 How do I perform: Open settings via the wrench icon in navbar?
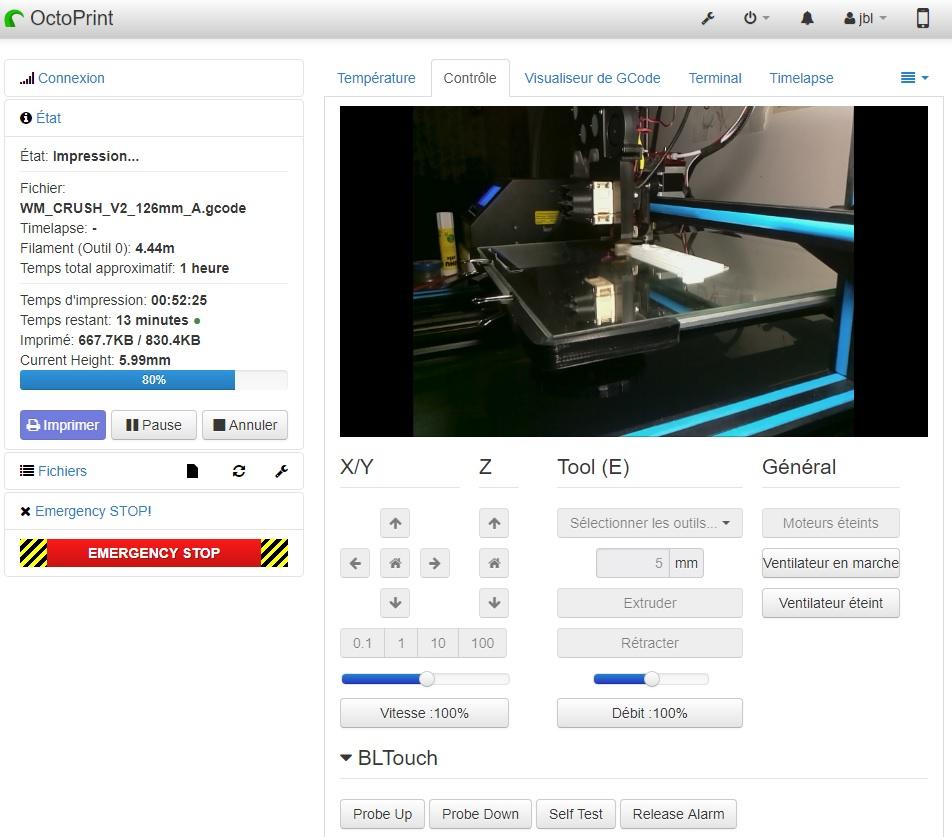(707, 18)
